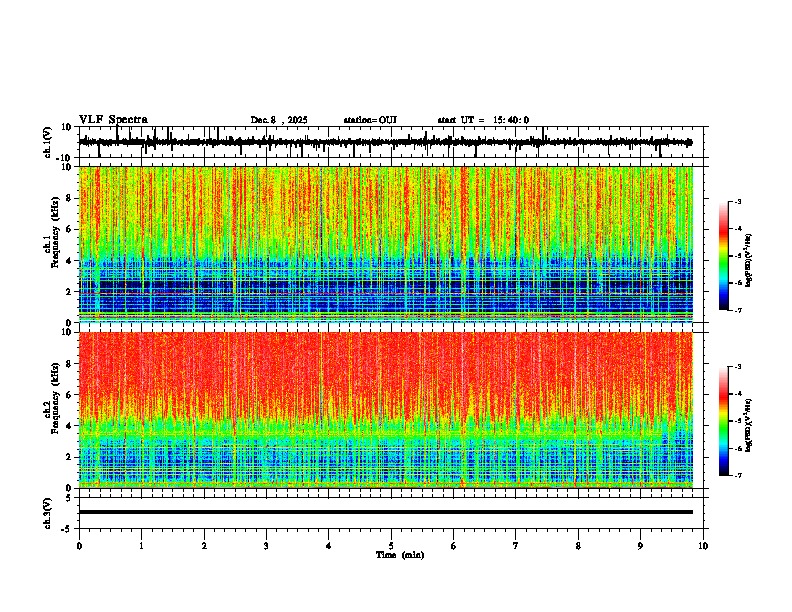Image resolution: width=792 pixels, height=612 pixels.
Task: Click the 'Time (min)' axis label
Action: [x=400, y=555]
